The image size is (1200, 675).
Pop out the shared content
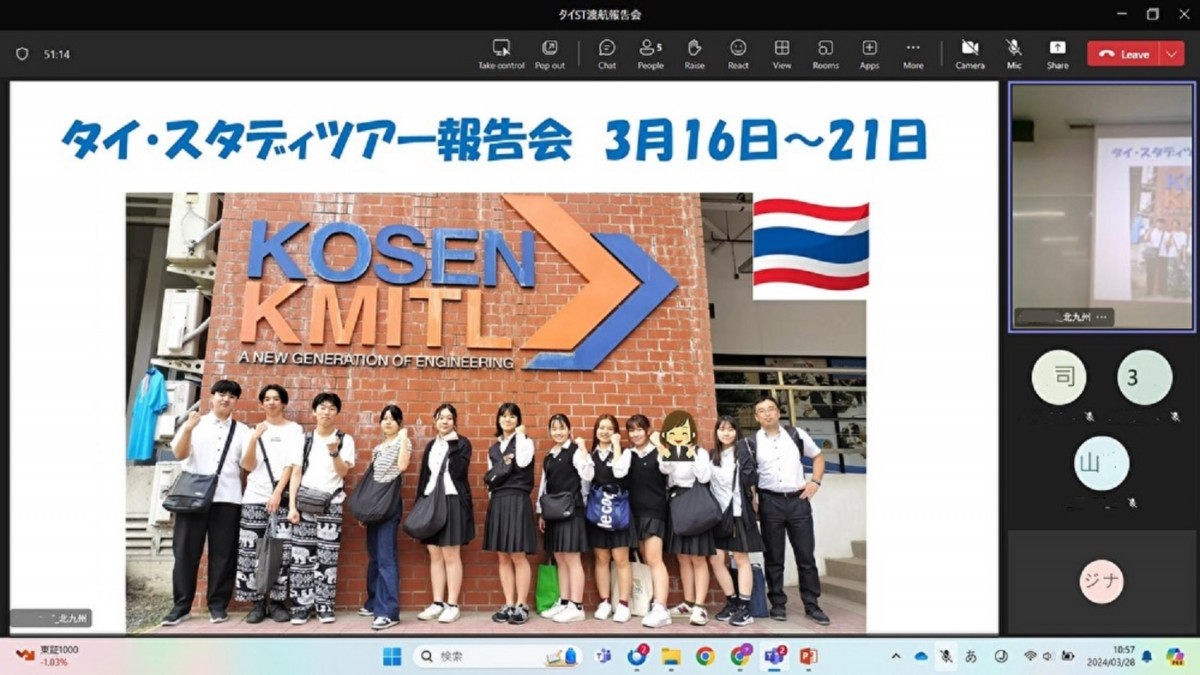tap(549, 54)
